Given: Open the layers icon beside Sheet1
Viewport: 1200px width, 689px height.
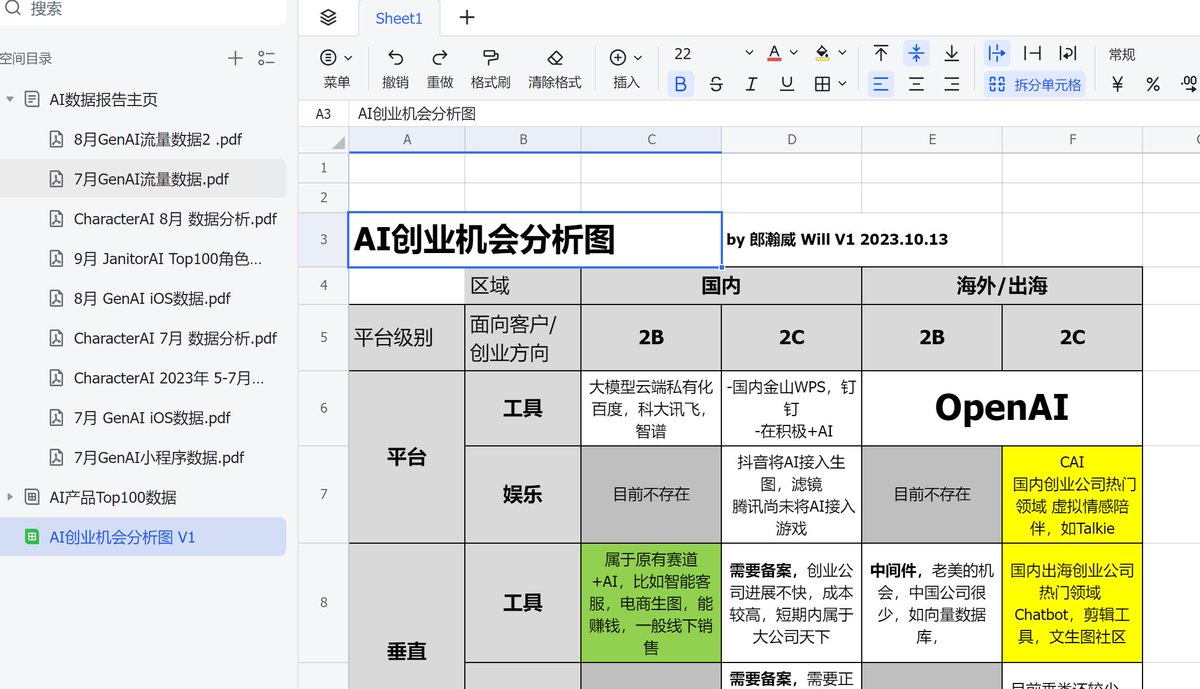Looking at the screenshot, I should (x=329, y=18).
